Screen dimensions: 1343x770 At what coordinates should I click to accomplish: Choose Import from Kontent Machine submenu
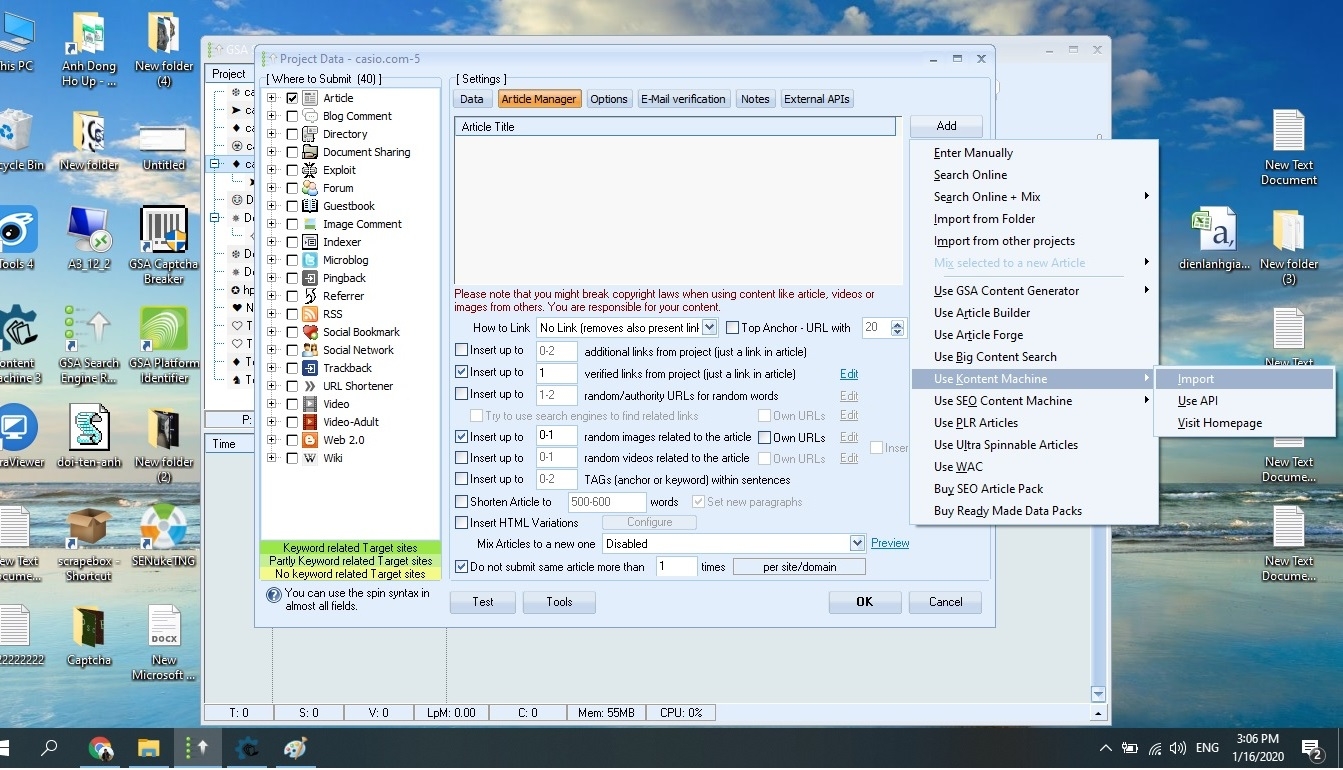click(1244, 379)
